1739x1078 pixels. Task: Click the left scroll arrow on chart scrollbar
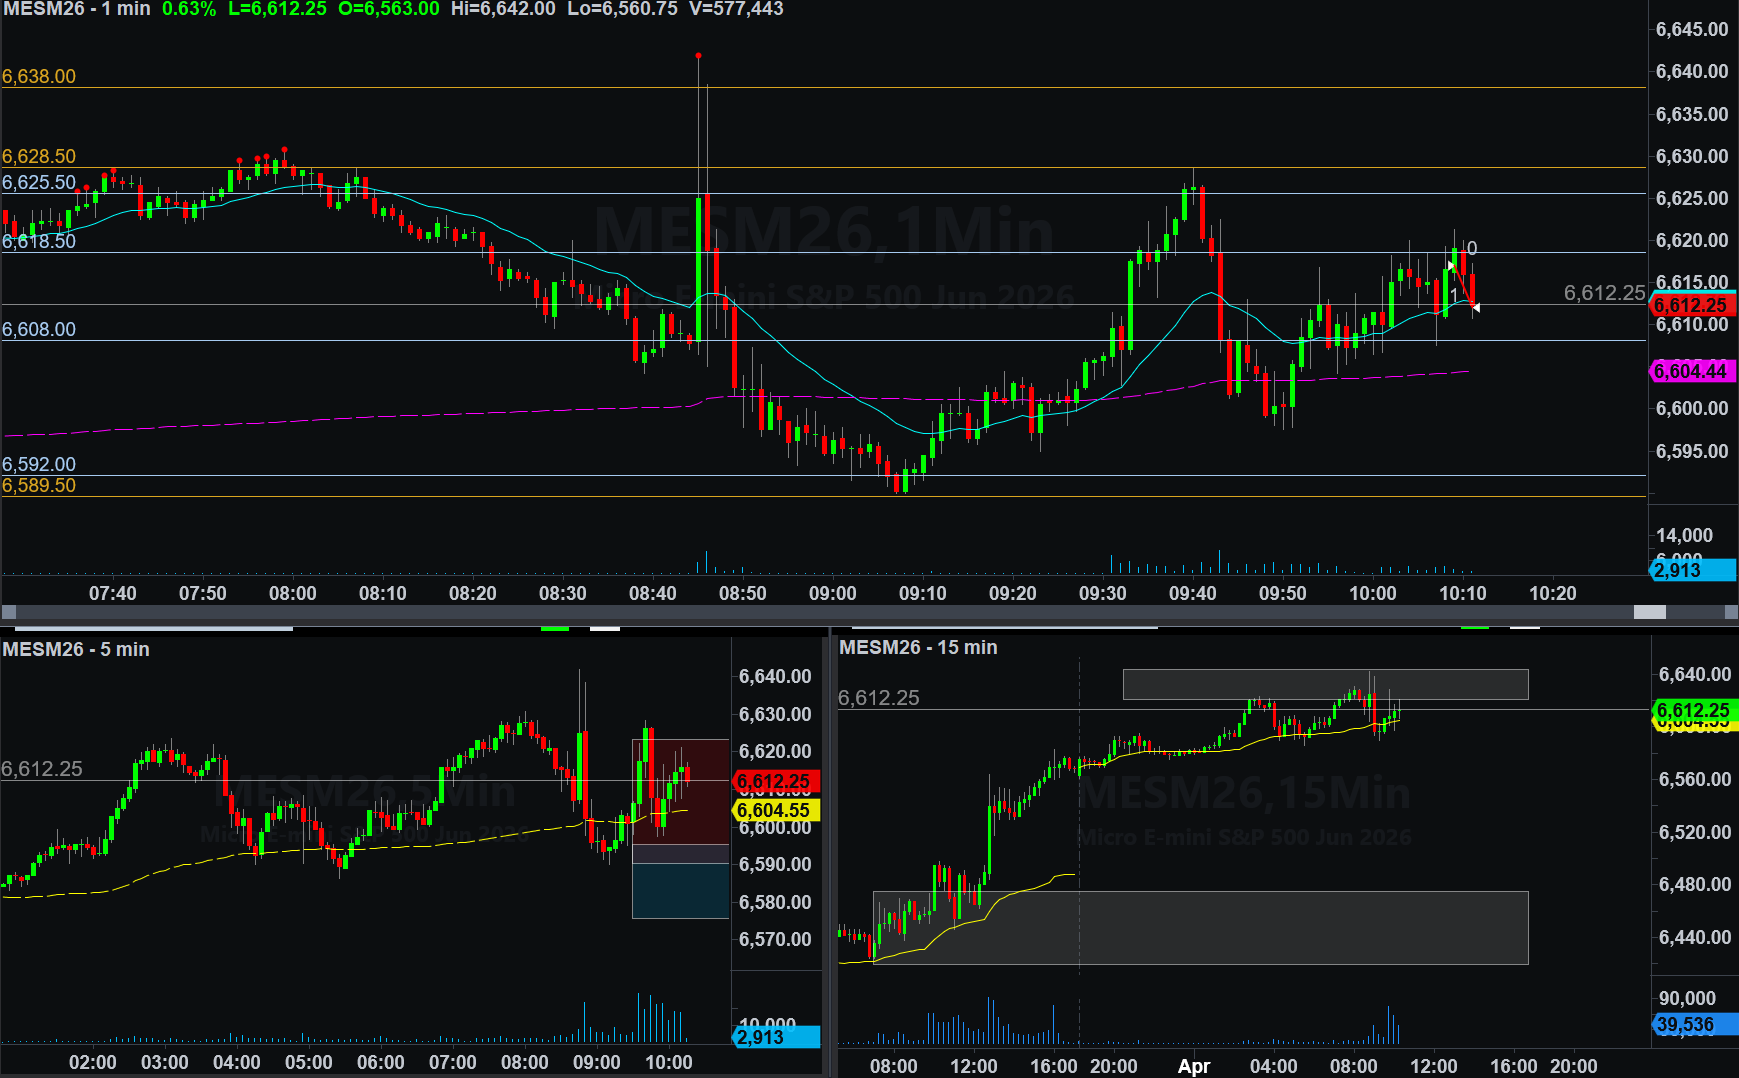click(x=9, y=612)
